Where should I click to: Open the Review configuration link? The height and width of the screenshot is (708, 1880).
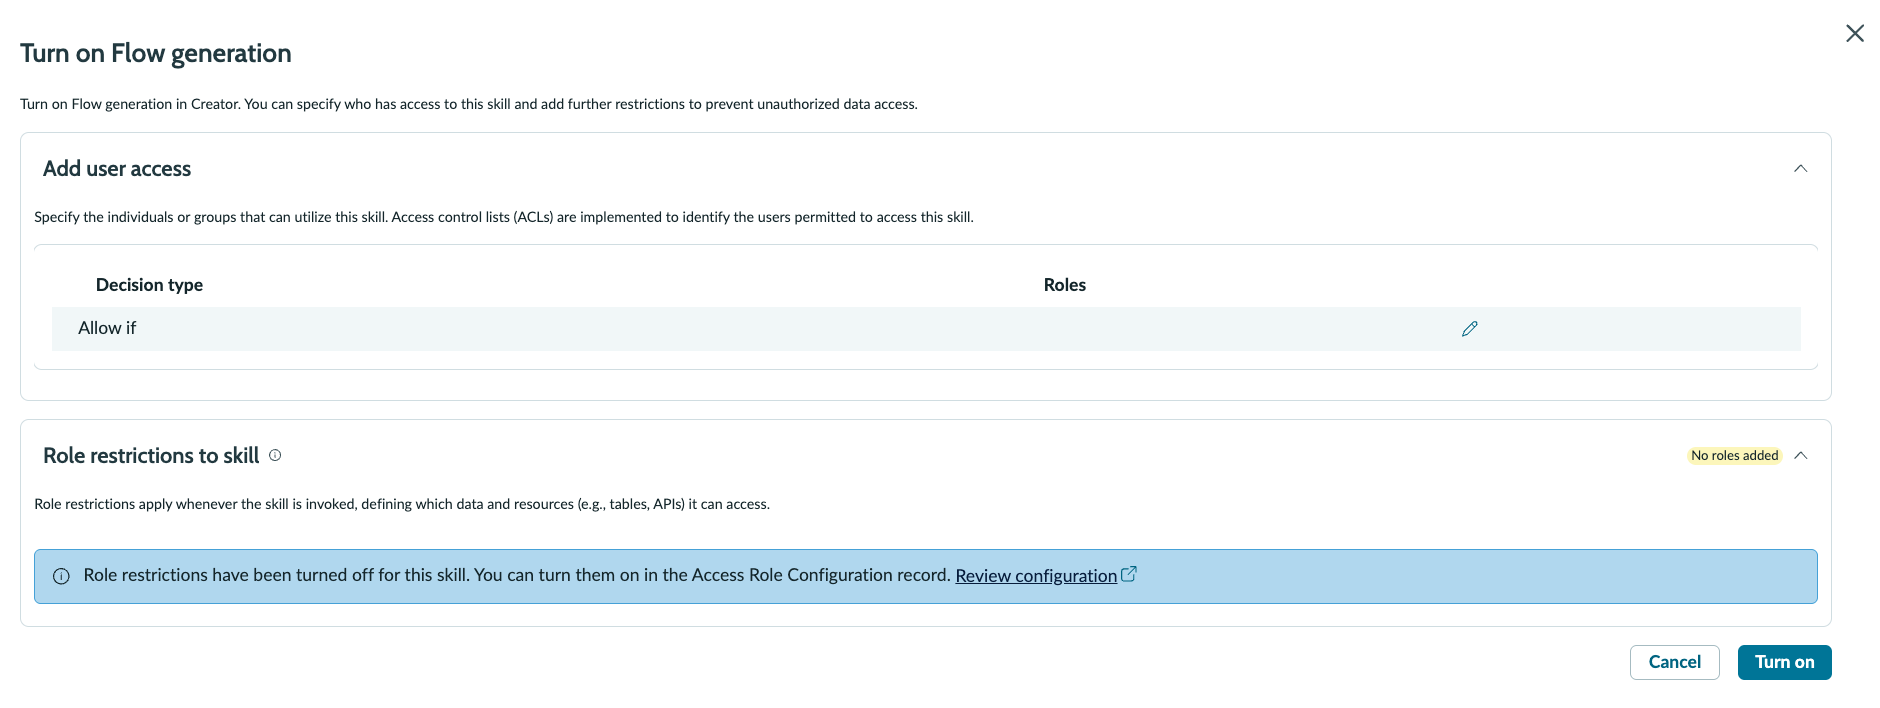(x=1036, y=576)
